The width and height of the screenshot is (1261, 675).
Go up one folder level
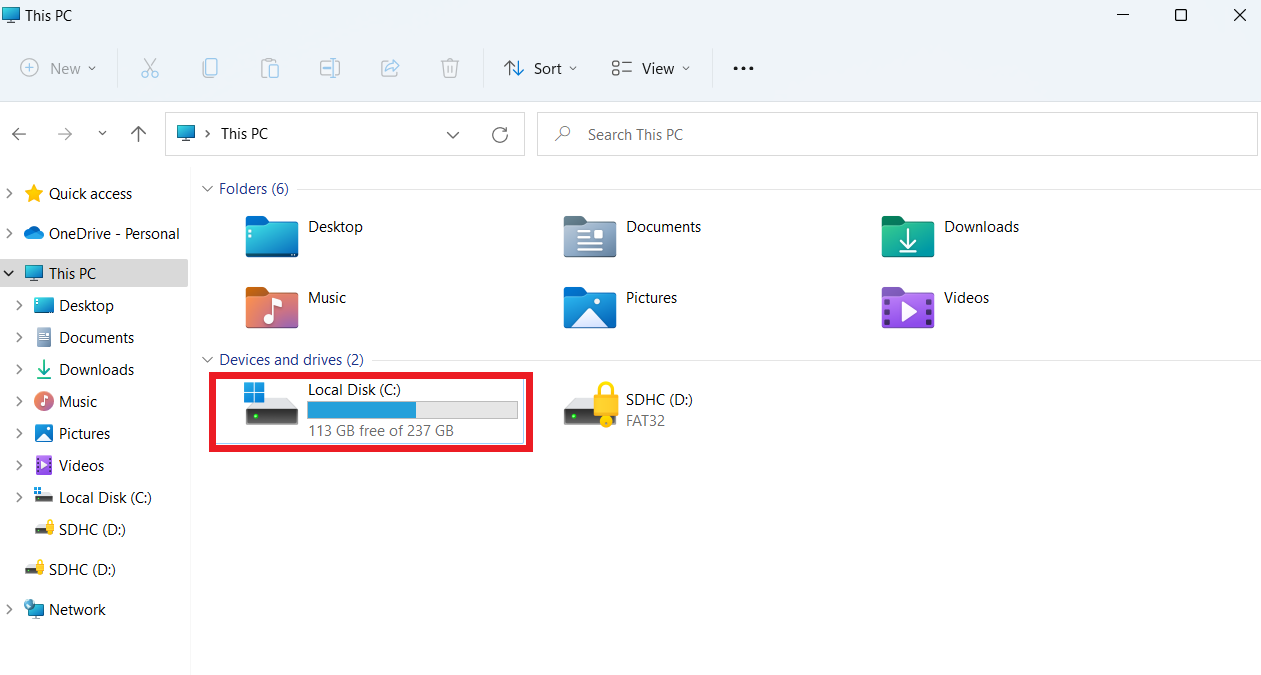point(139,134)
